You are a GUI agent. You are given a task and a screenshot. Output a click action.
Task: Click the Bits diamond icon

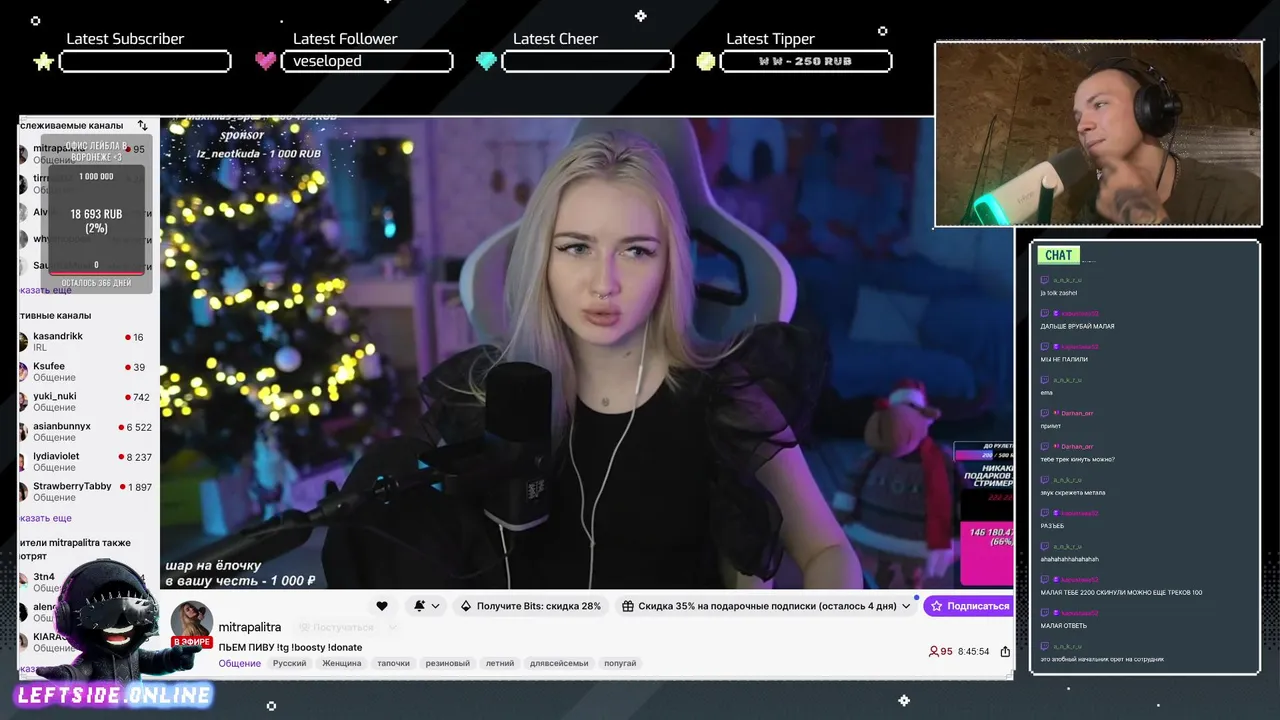coord(466,606)
